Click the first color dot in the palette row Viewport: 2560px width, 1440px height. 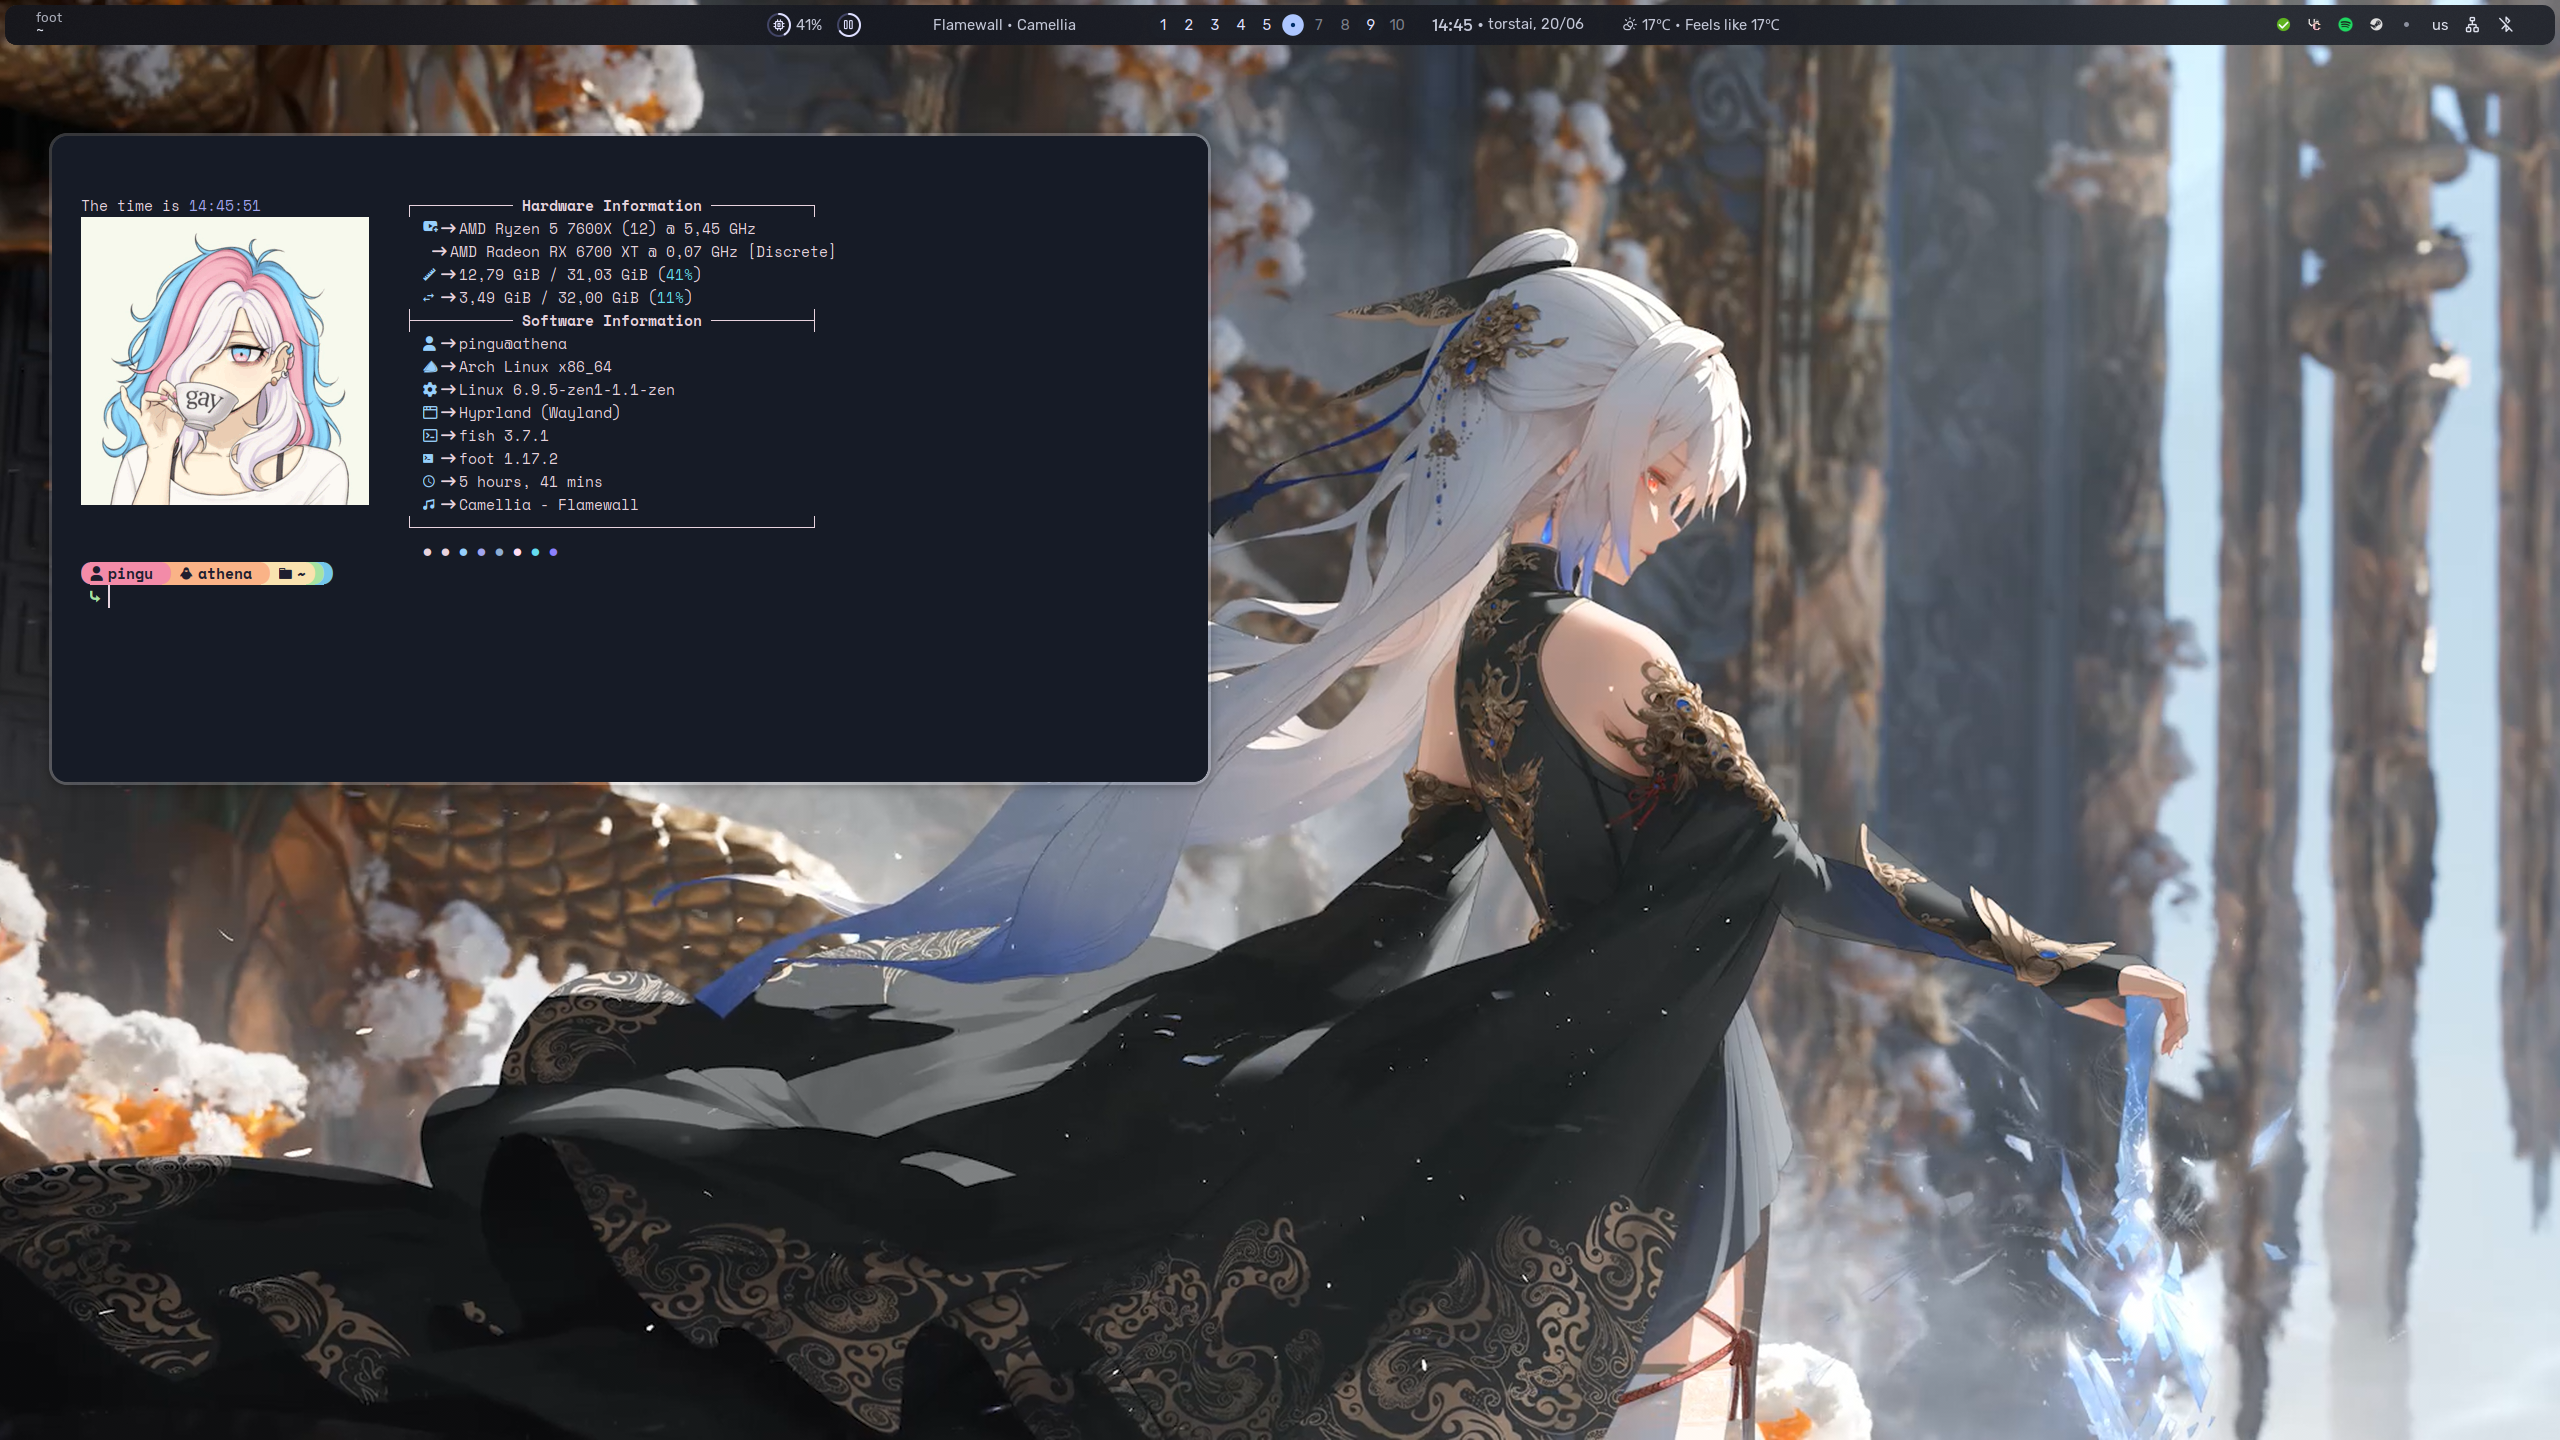pyautogui.click(x=427, y=552)
